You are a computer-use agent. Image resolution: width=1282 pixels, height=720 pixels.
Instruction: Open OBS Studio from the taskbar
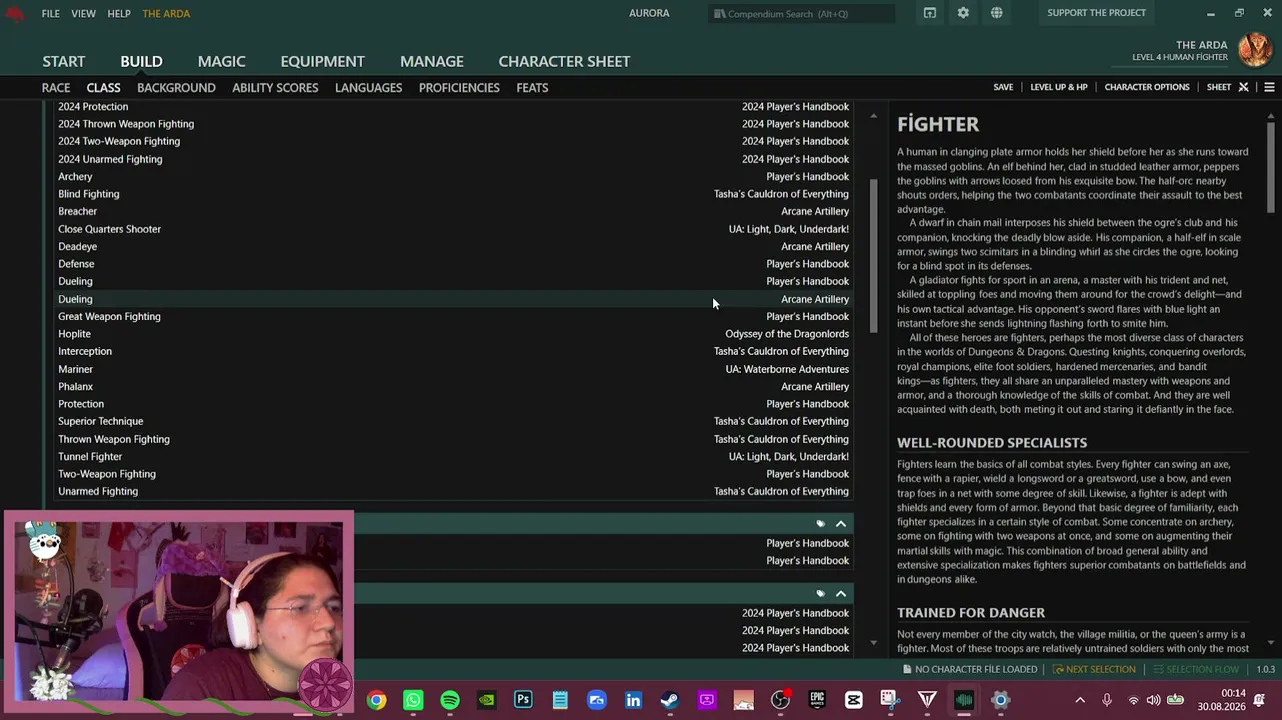click(x=780, y=700)
